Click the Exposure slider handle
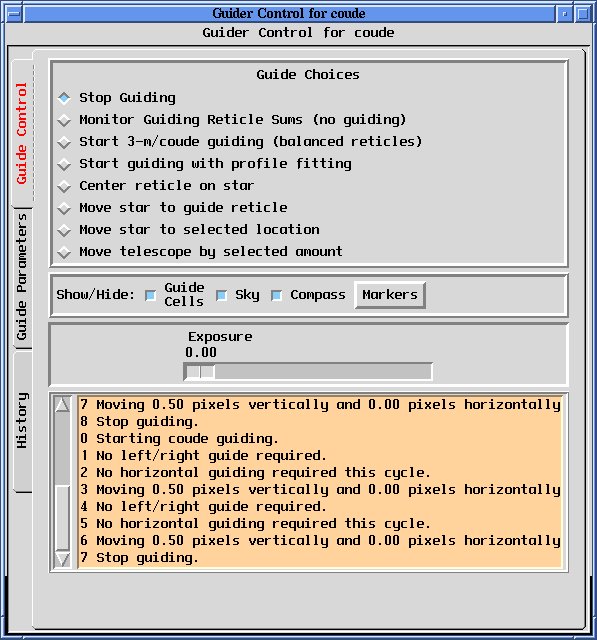The width and height of the screenshot is (597, 640). [x=200, y=371]
